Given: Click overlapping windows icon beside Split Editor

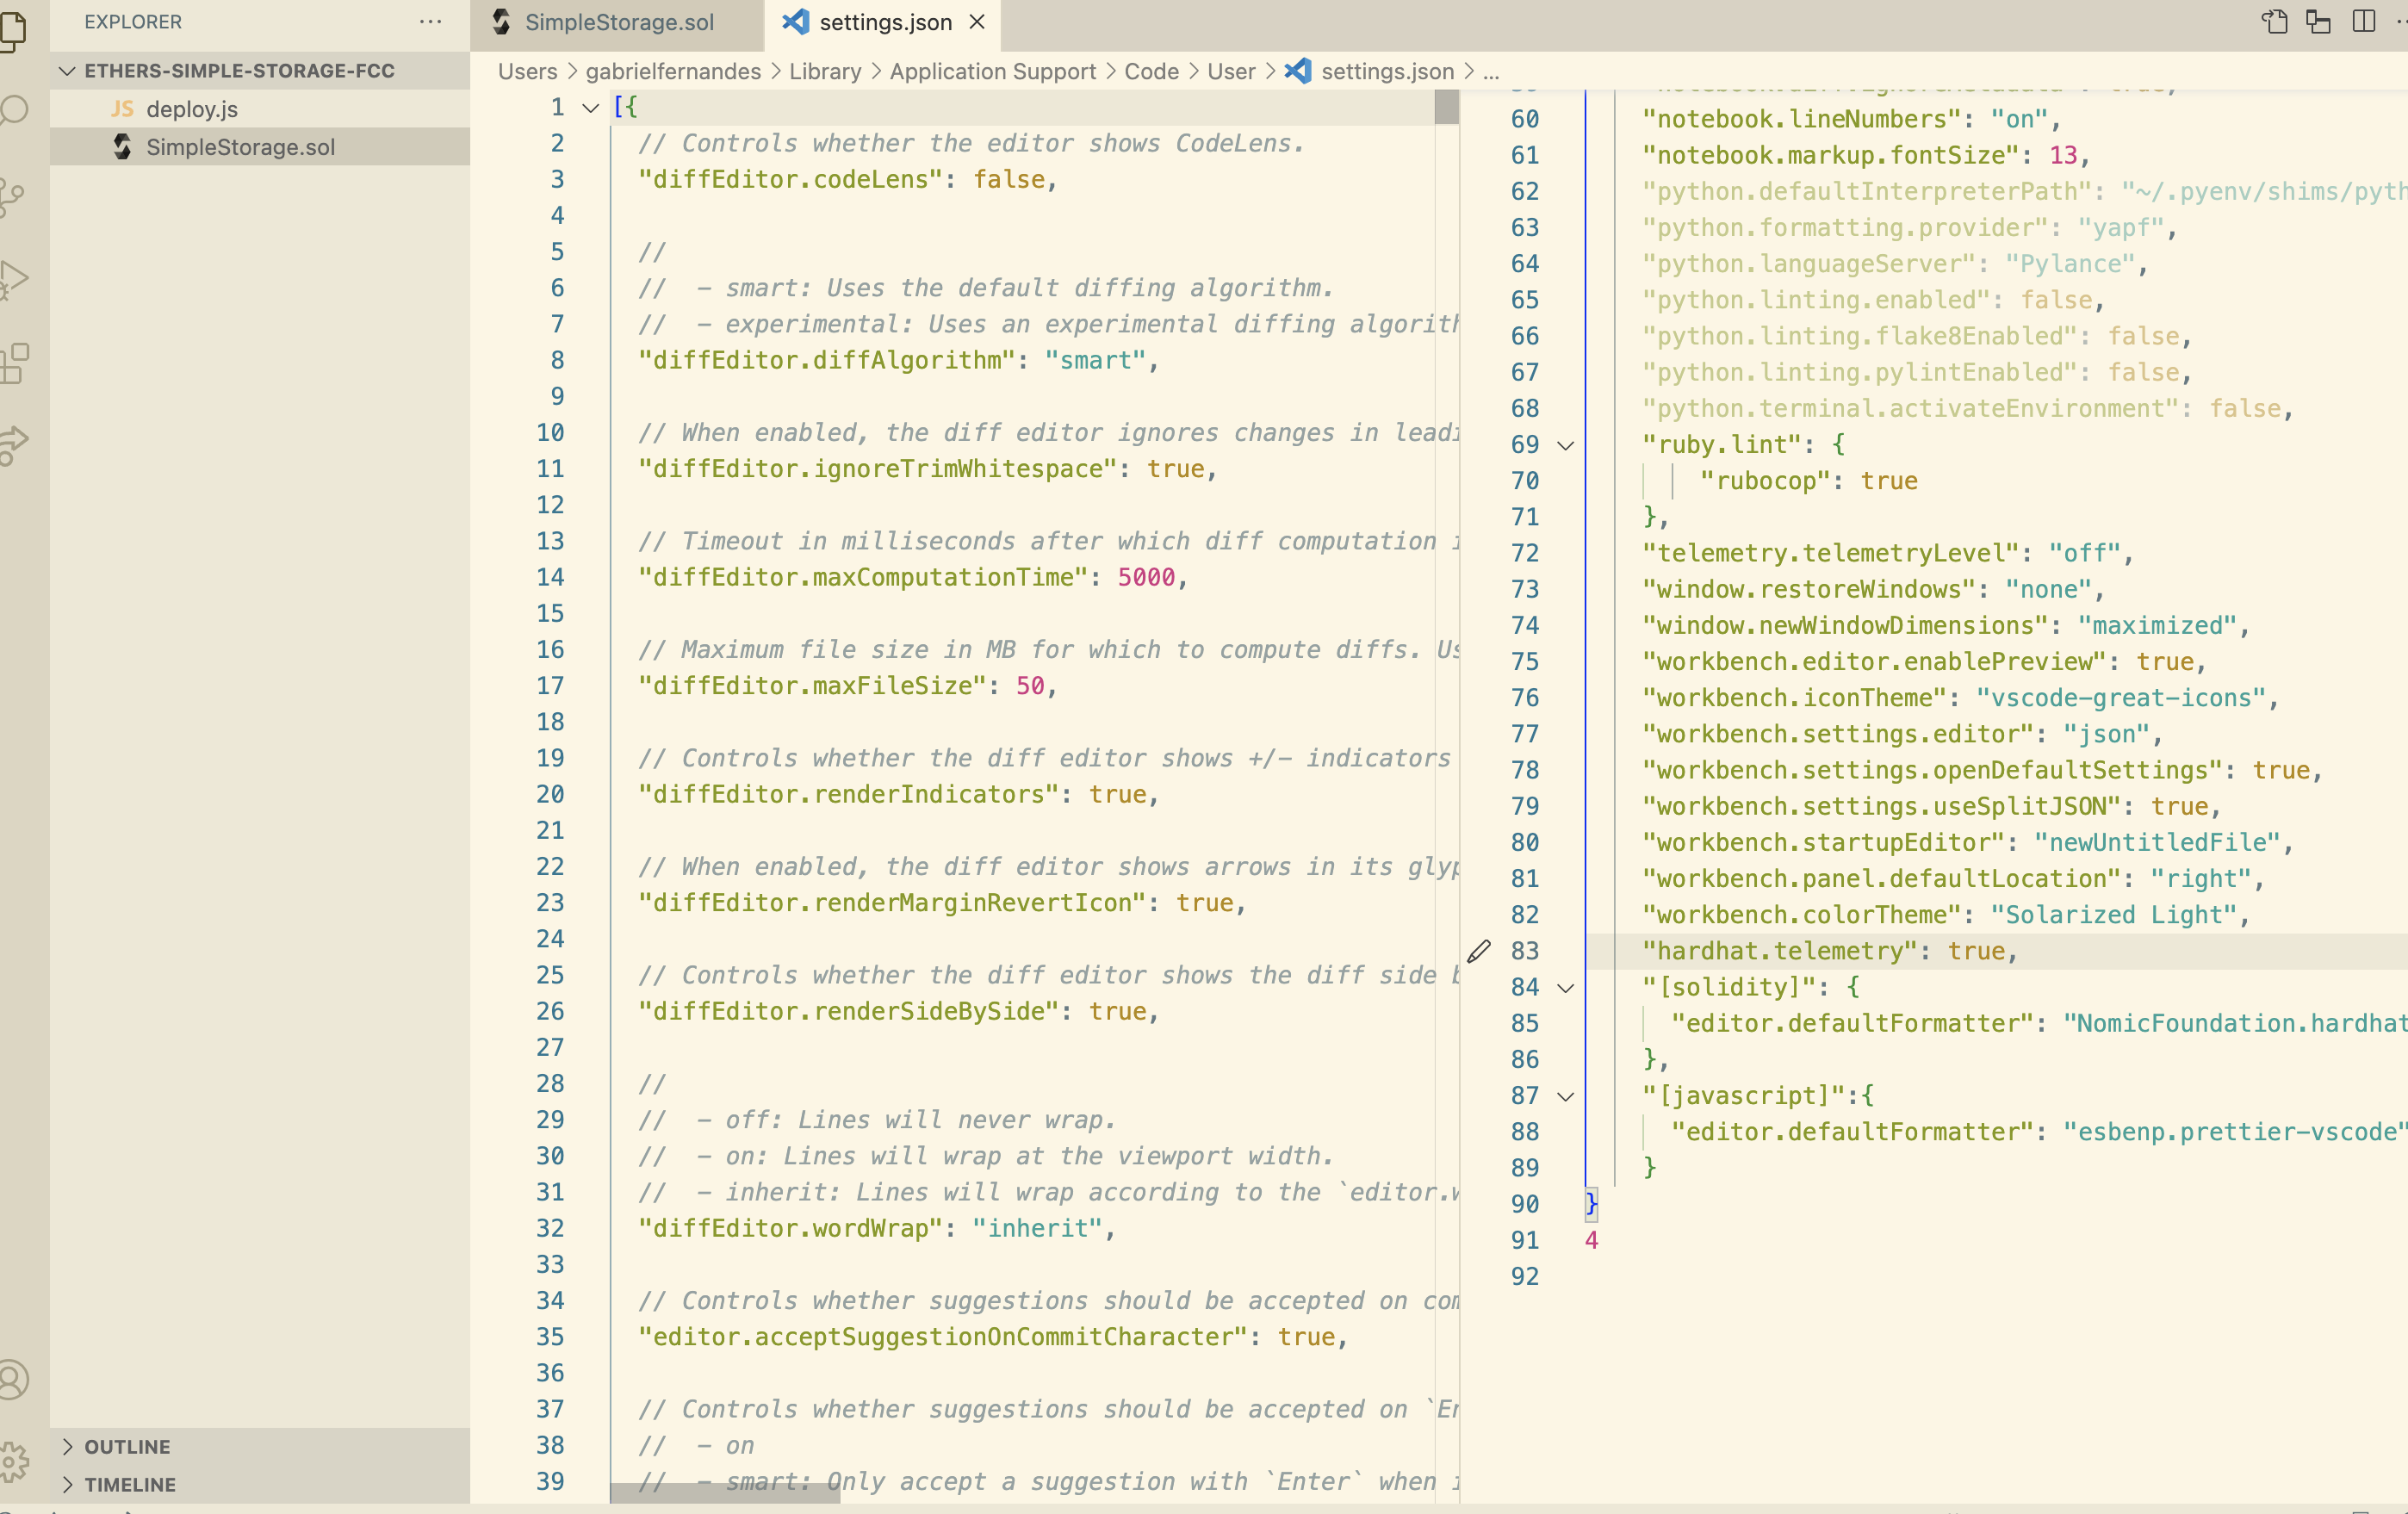Looking at the screenshot, I should 2318,21.
